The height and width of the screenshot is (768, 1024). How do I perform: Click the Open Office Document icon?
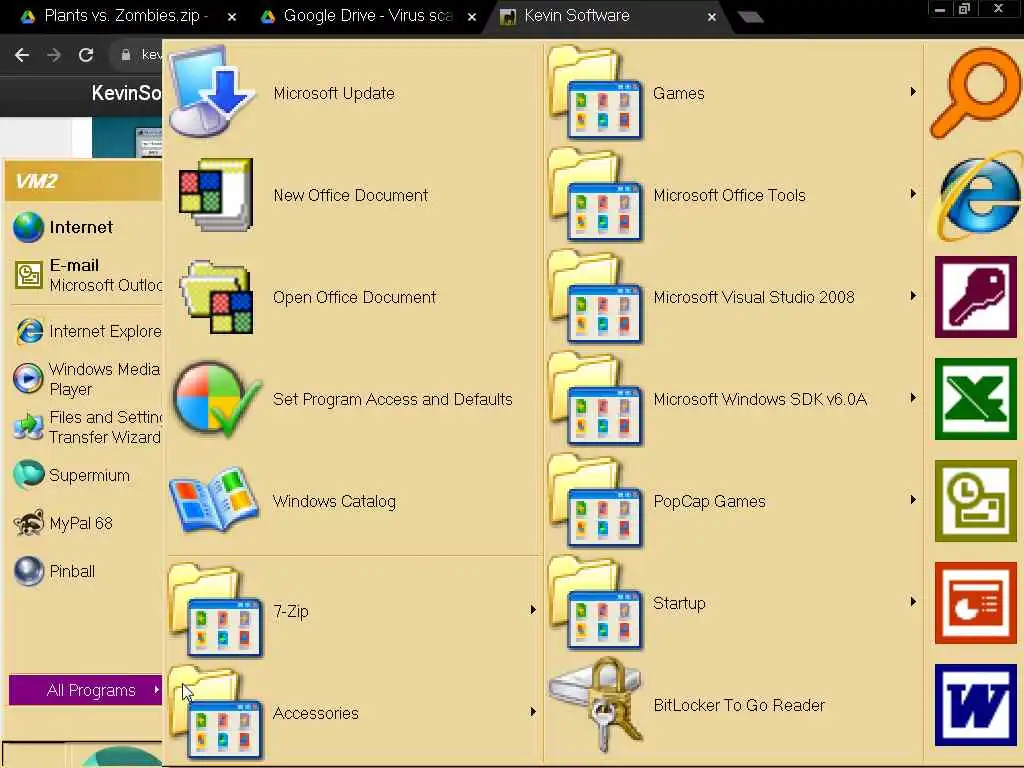pyautogui.click(x=216, y=297)
